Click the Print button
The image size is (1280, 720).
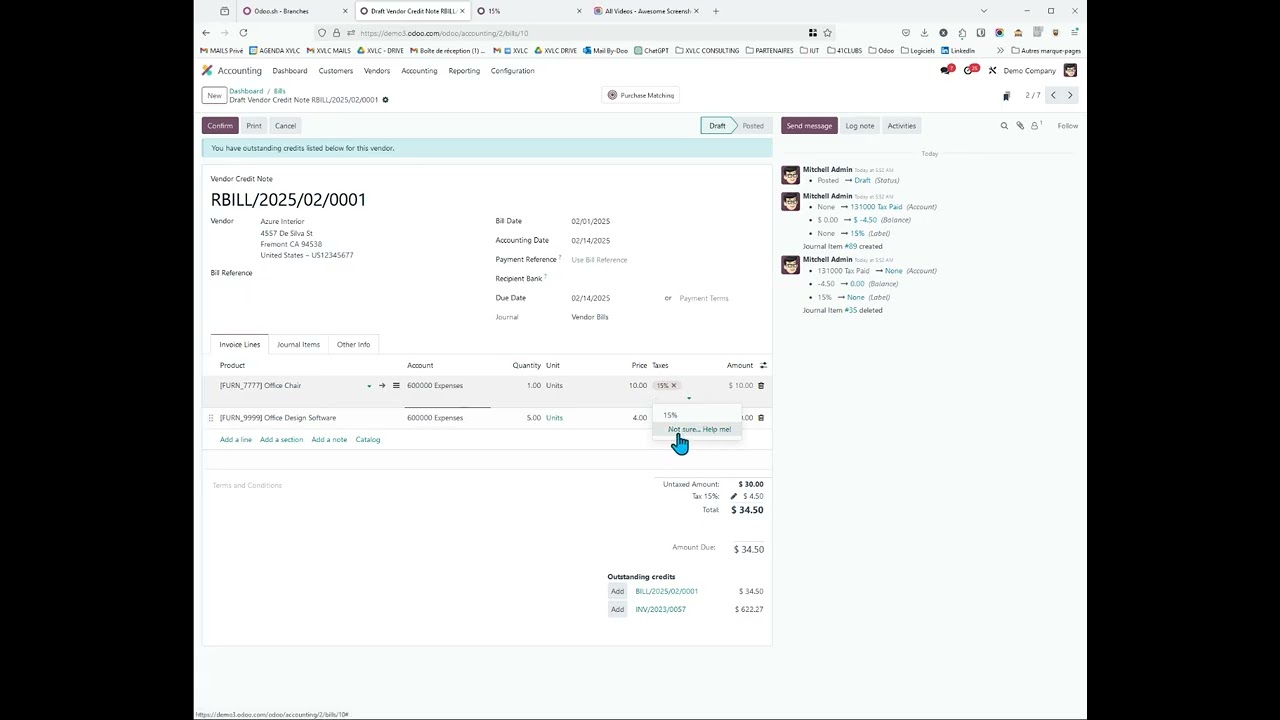[254, 126]
